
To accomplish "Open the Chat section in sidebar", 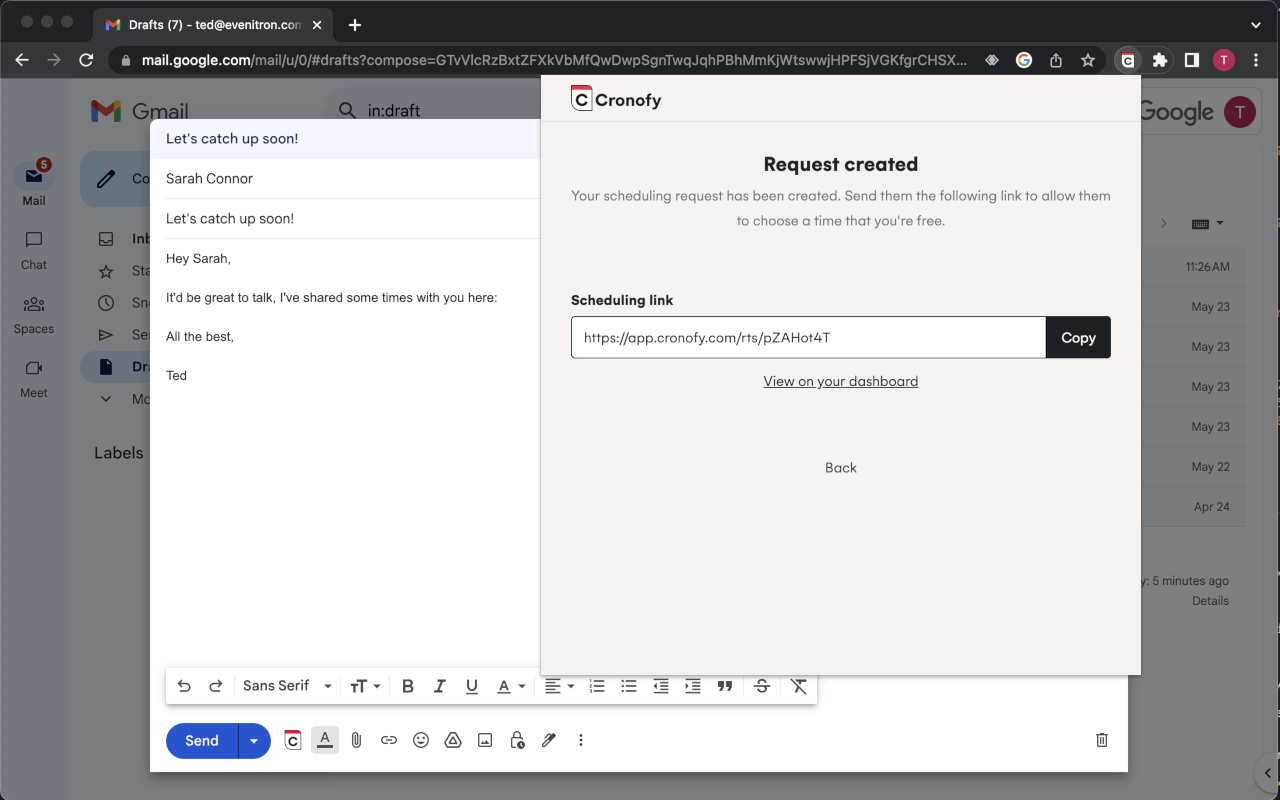I will click(x=34, y=250).
